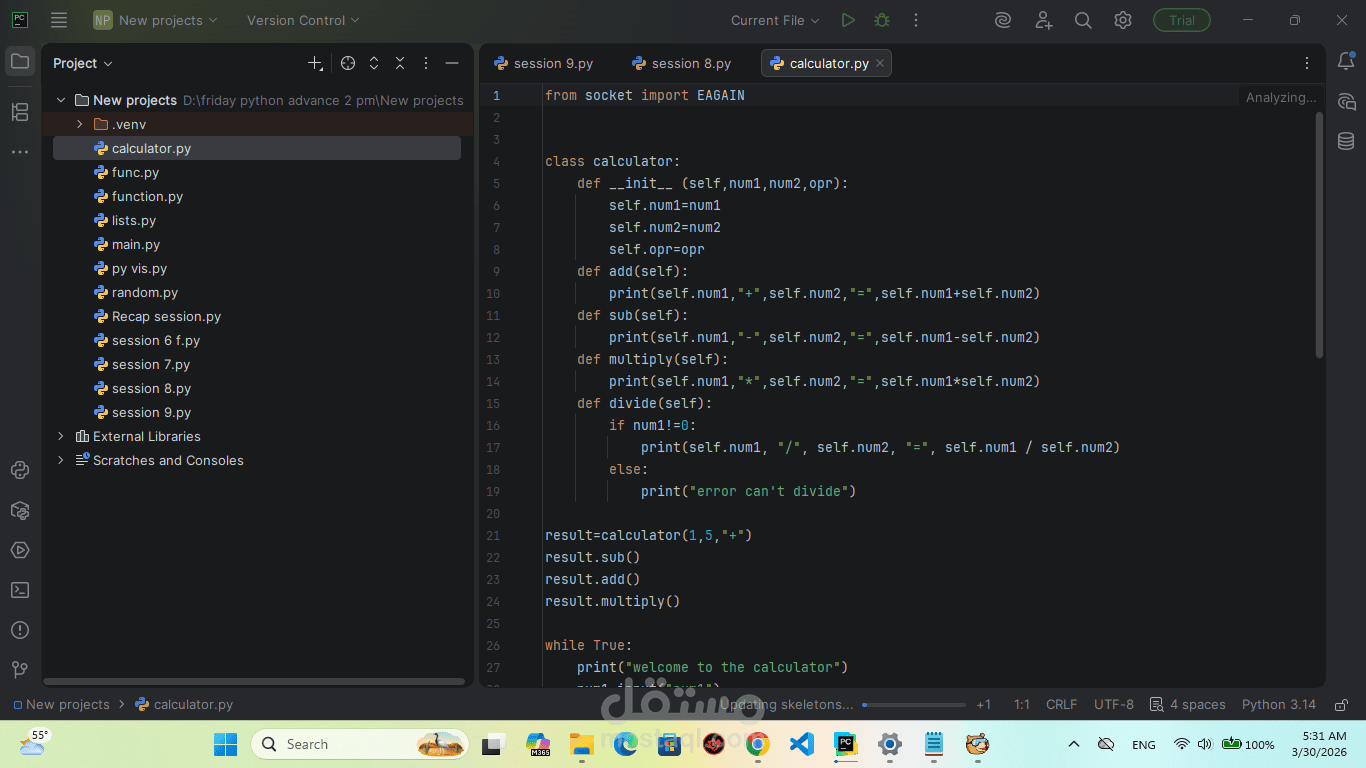Collapse all in Project panel
Image resolution: width=1366 pixels, height=768 pixels.
coord(400,63)
